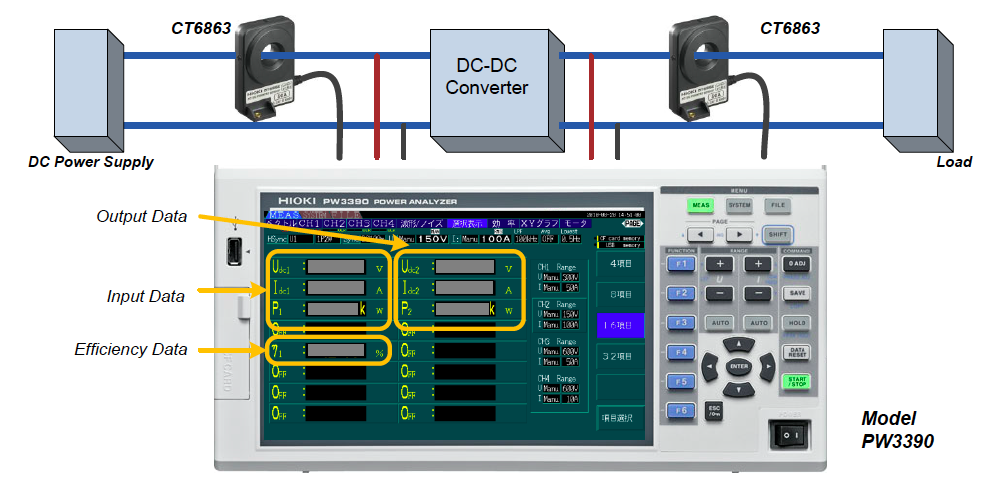Raise current range with I plus key
Image resolution: width=988 pixels, height=486 pixels.
pyautogui.click(x=759, y=263)
